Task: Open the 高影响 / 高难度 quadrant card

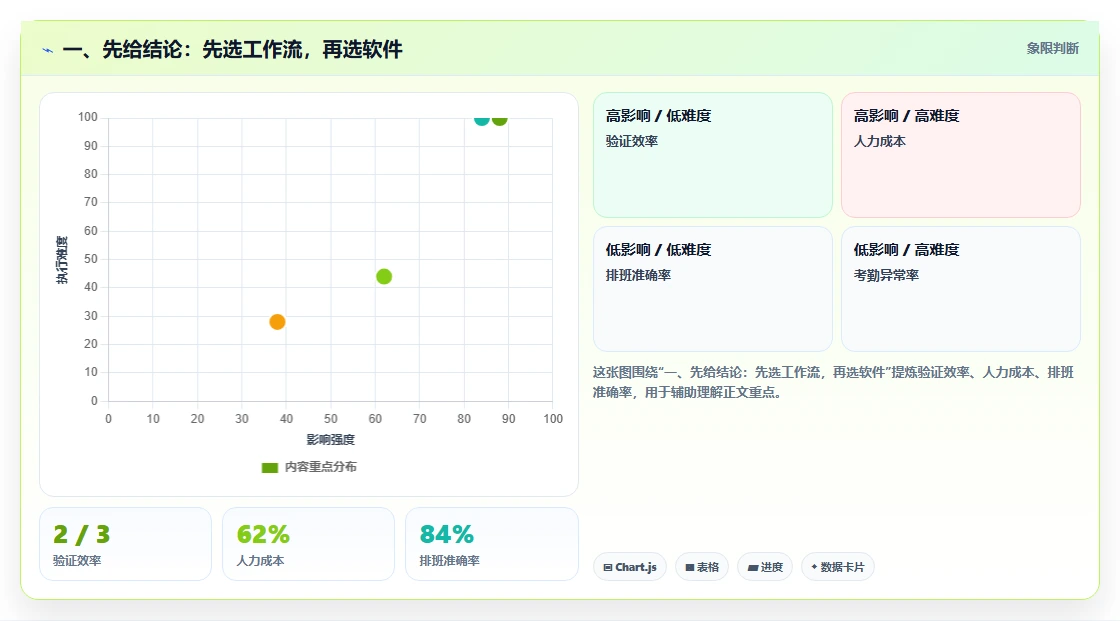Action: 961,155
